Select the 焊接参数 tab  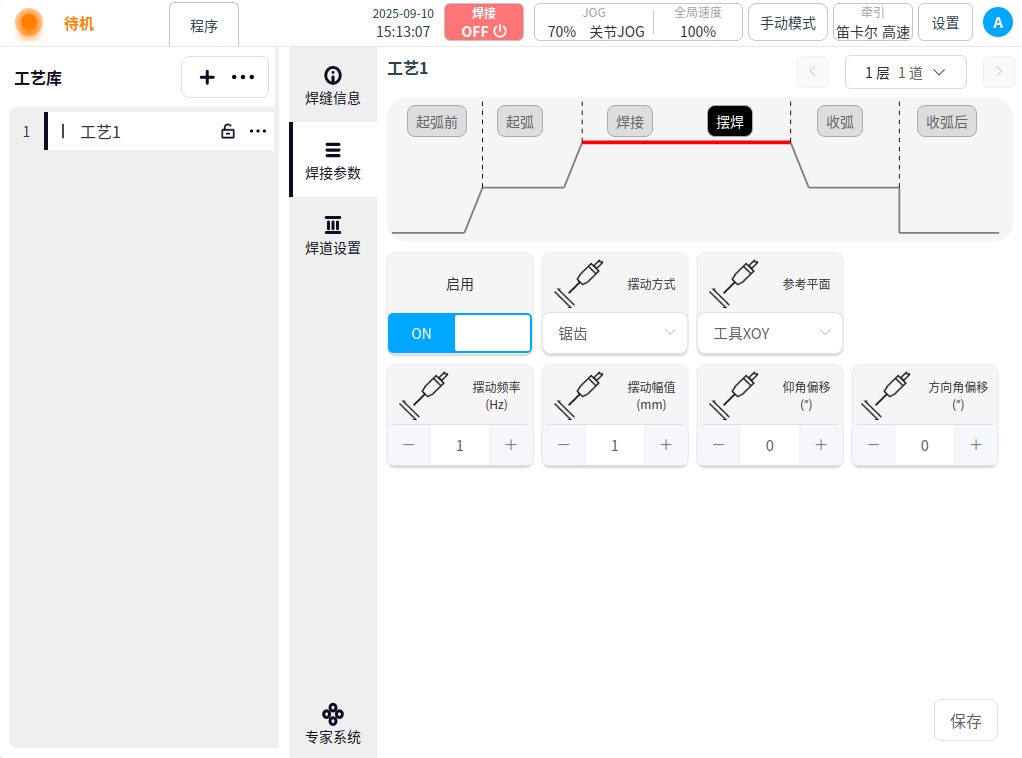pyautogui.click(x=333, y=160)
